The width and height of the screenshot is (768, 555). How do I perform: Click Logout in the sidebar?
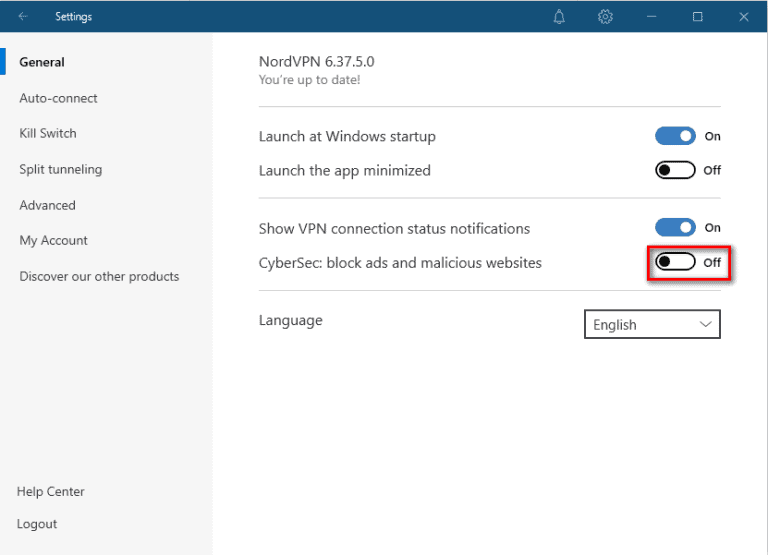pyautogui.click(x=37, y=524)
